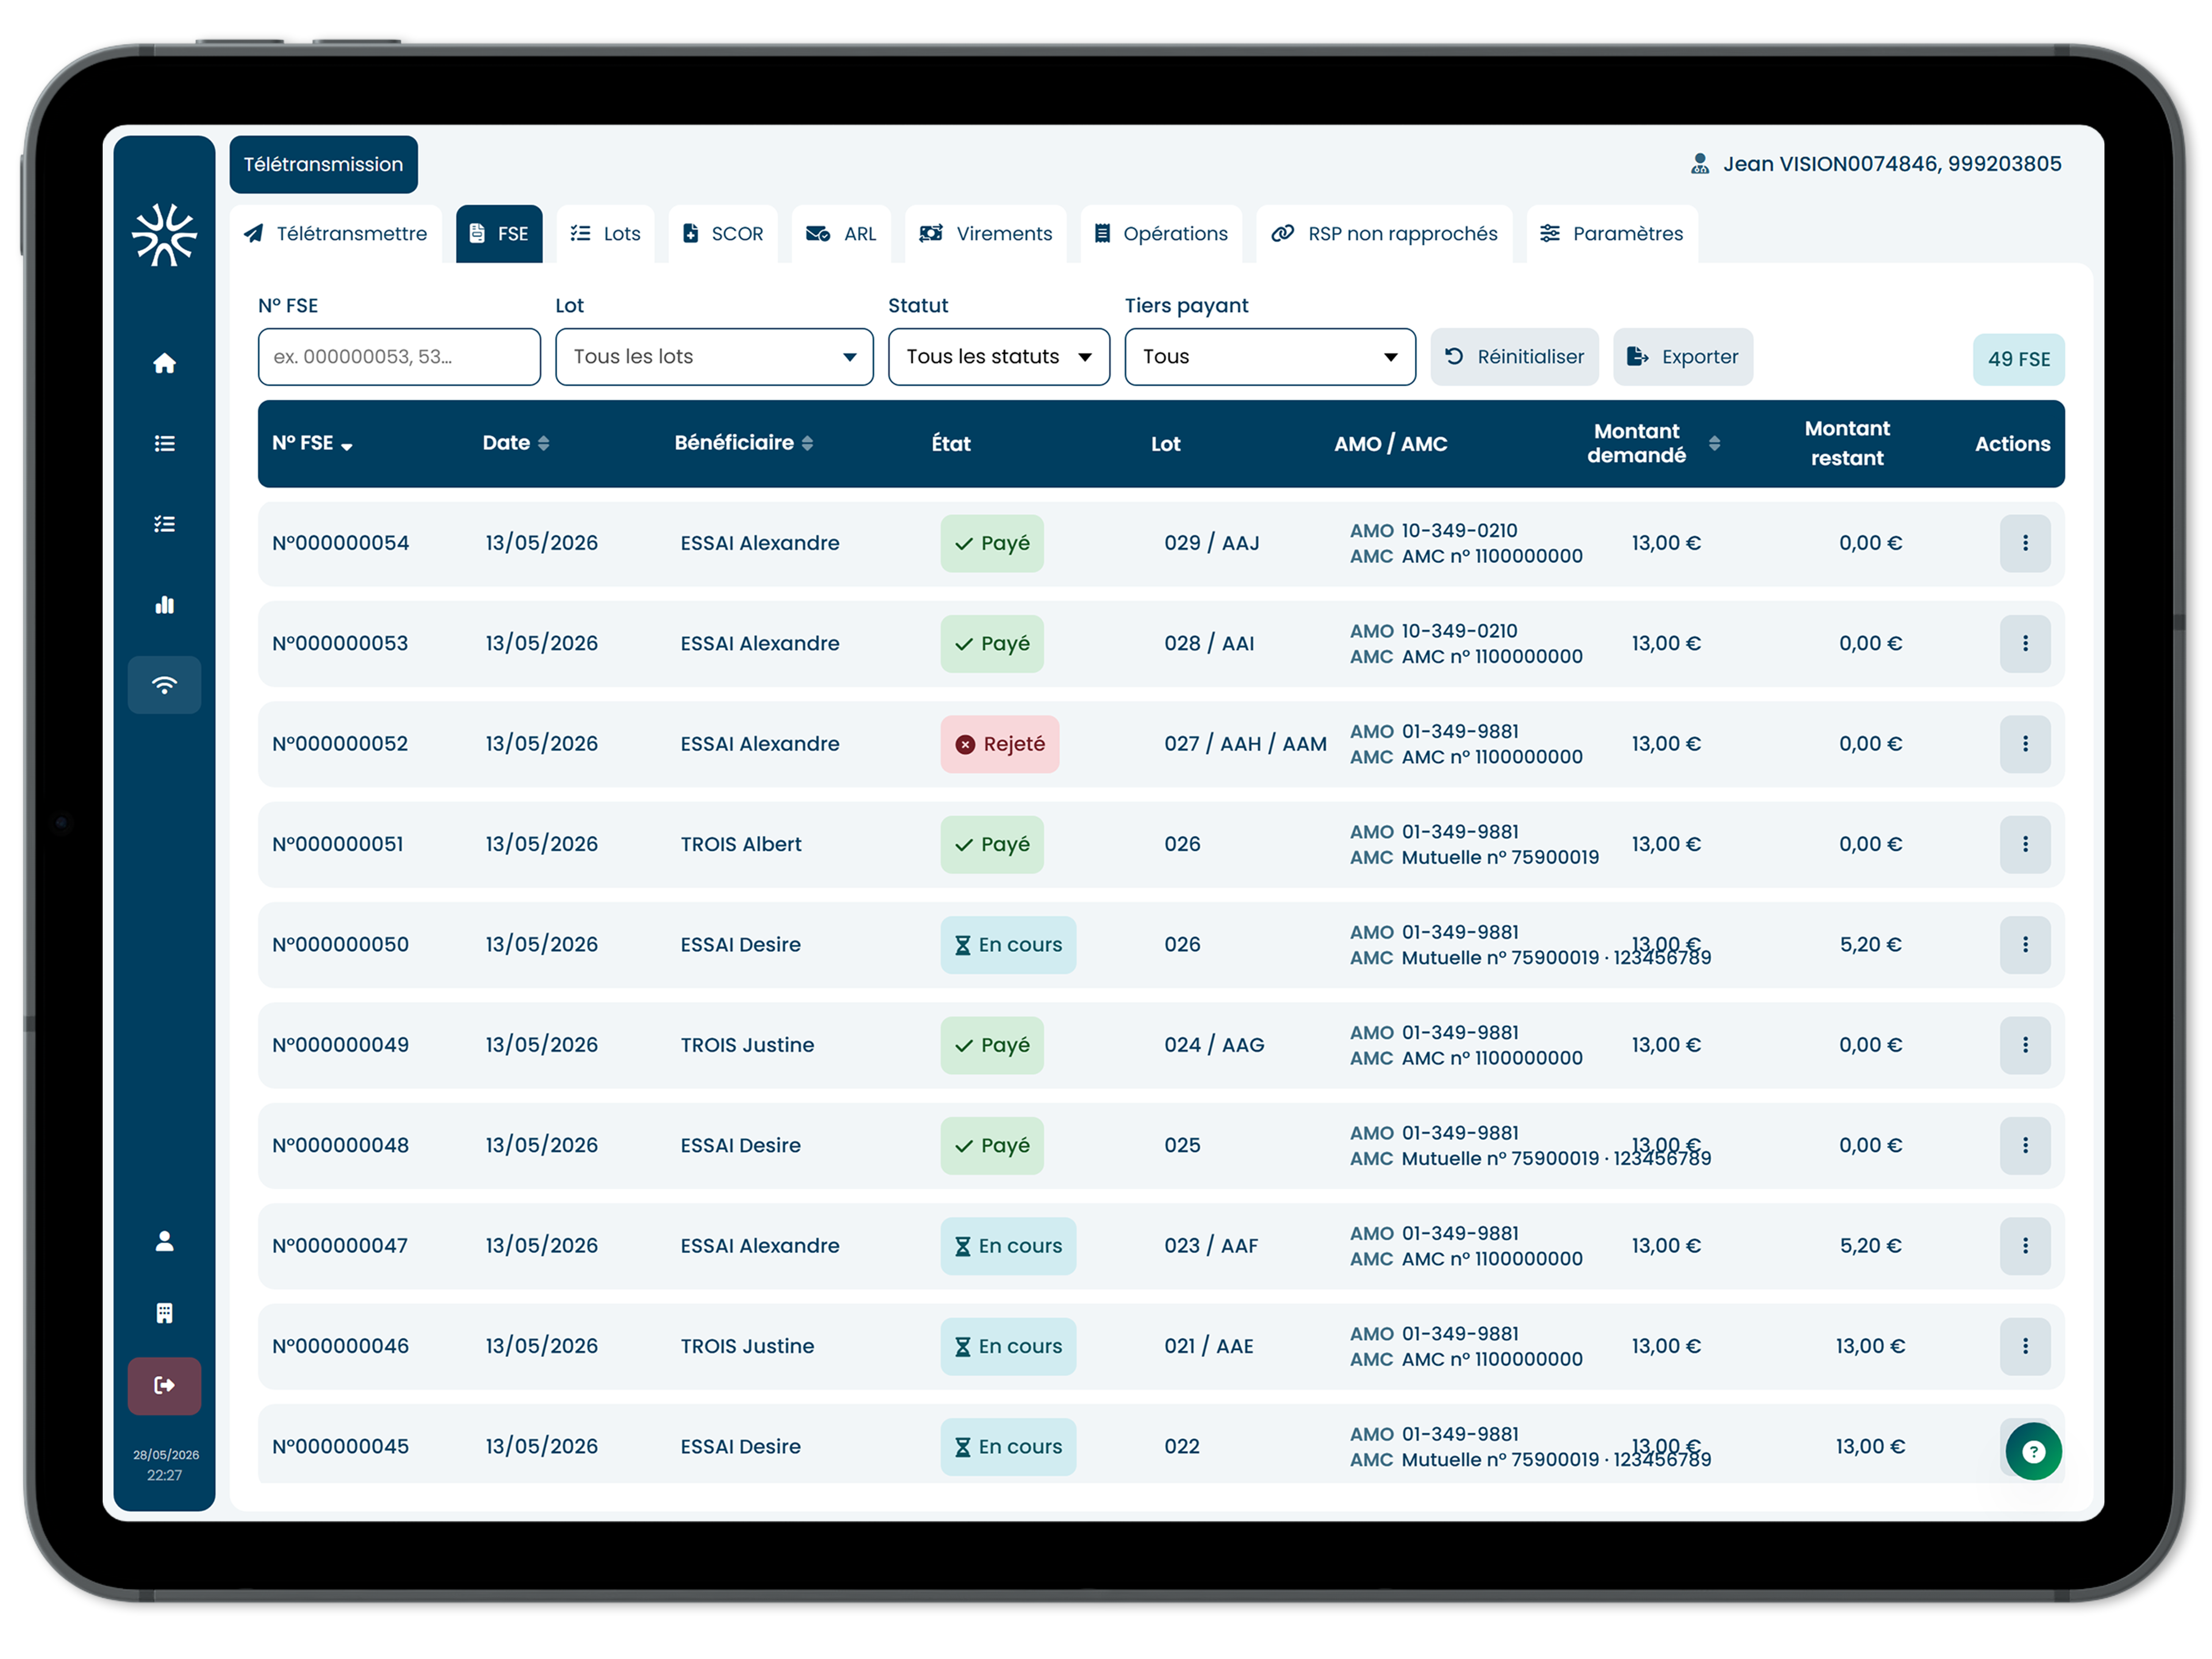Click lot 024 / AAG
The width and height of the screenshot is (2212, 1659).
(x=1214, y=1045)
